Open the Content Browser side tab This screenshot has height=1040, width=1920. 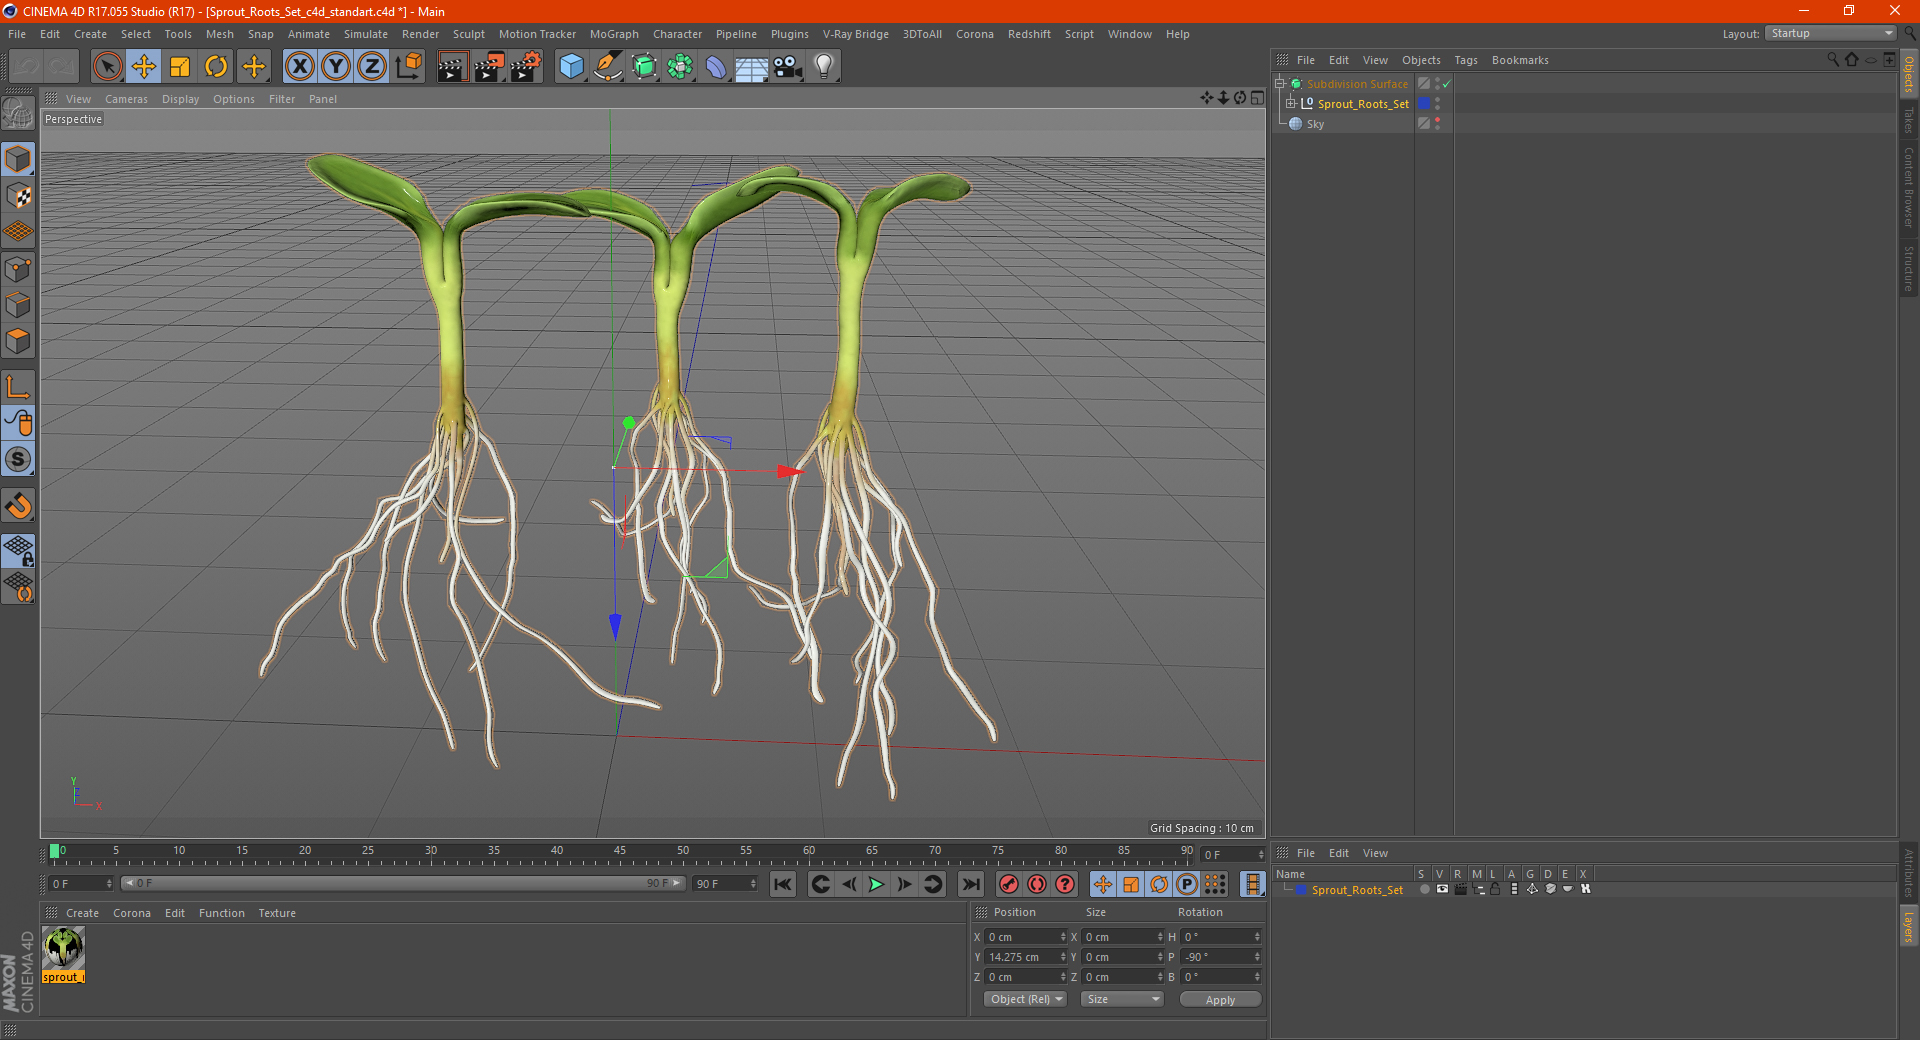pyautogui.click(x=1909, y=187)
